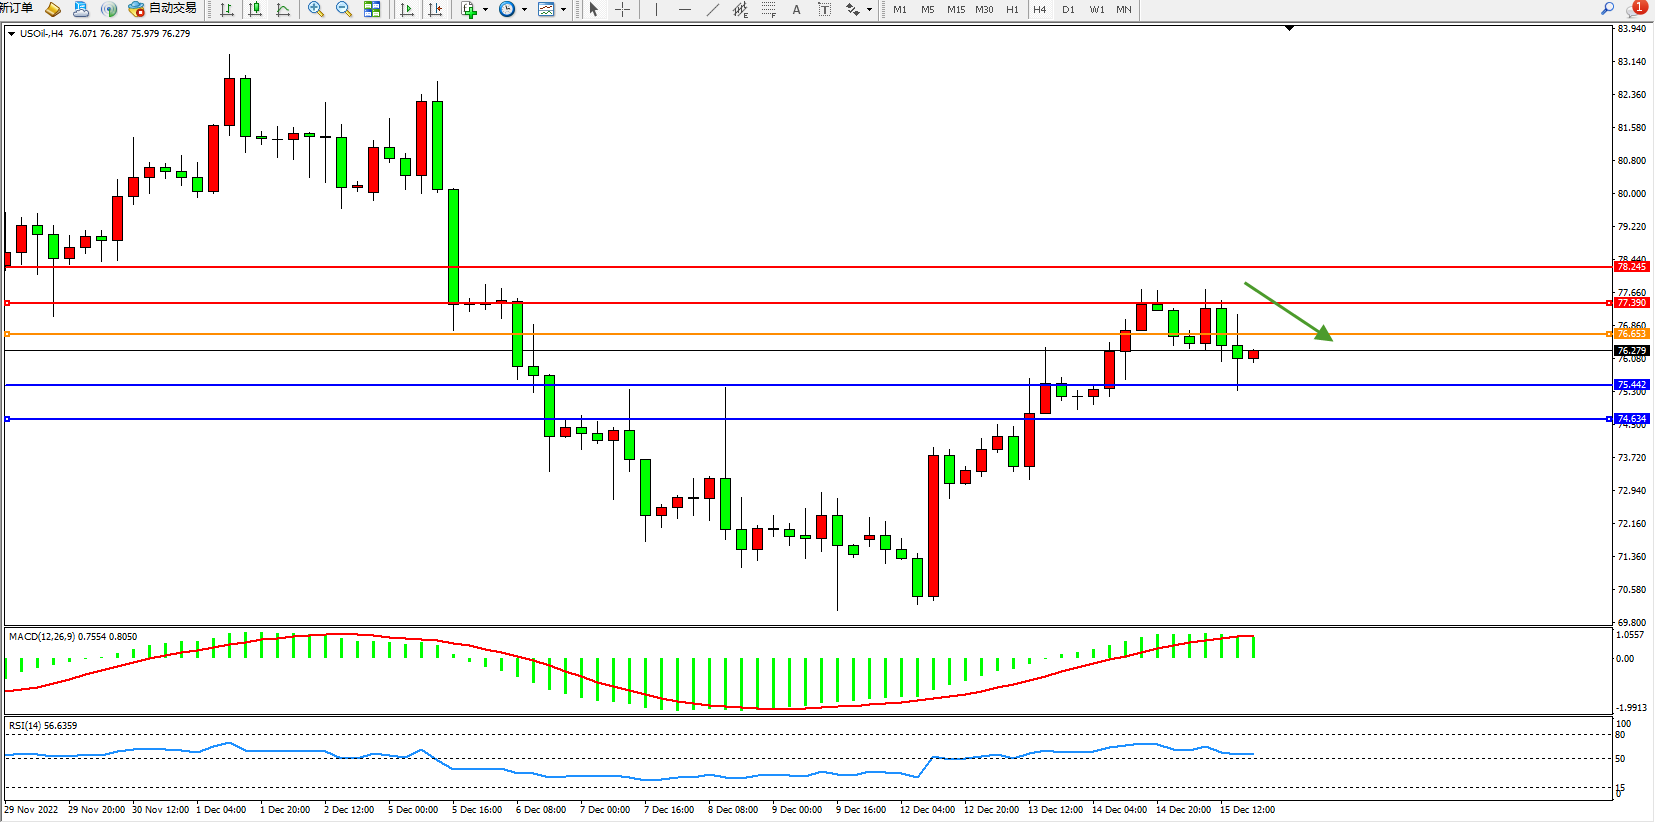Select the Fibonacci retracement tool
Image resolution: width=1655 pixels, height=823 pixels.
[x=768, y=9]
